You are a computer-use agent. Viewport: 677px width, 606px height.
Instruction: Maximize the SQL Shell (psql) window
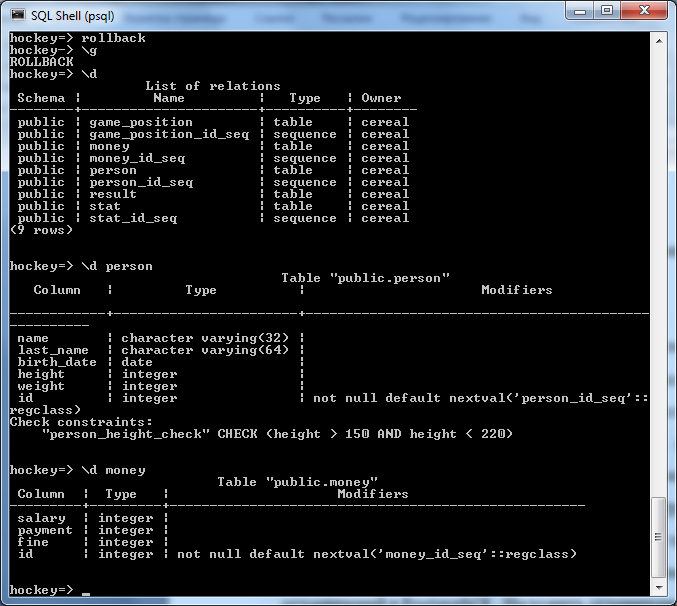pyautogui.click(x=607, y=11)
